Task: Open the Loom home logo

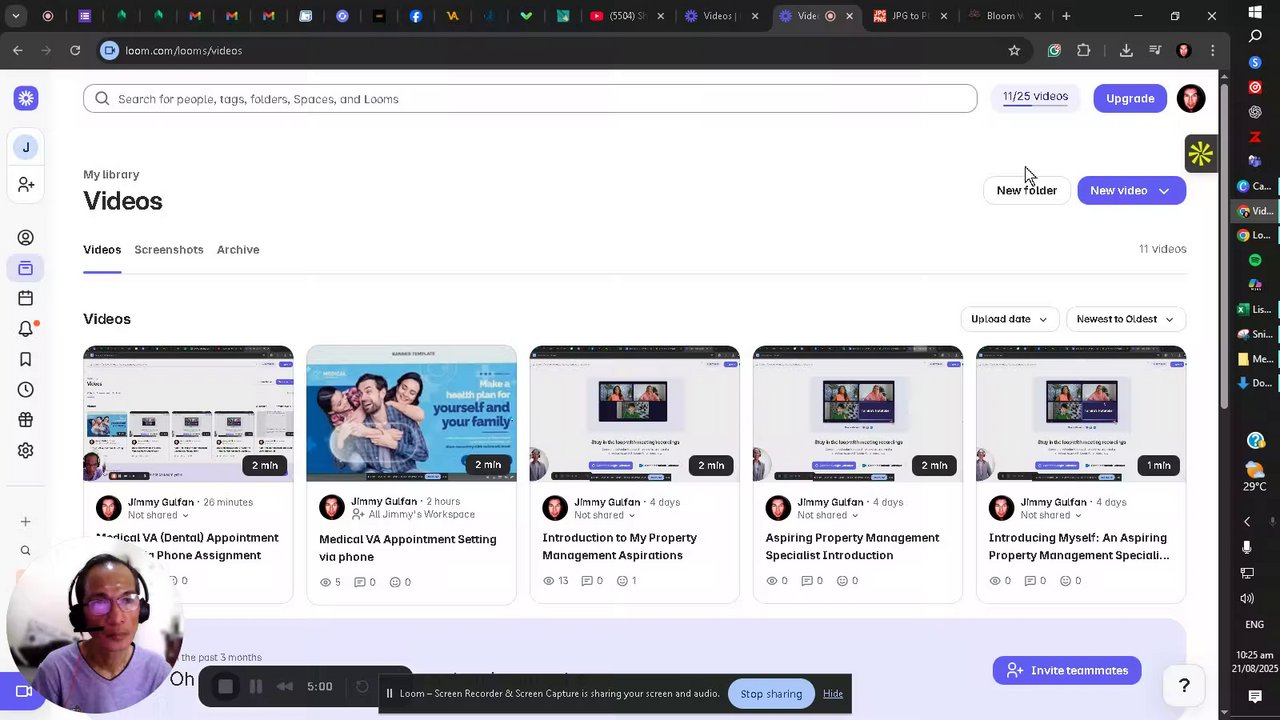Action: 26,98
